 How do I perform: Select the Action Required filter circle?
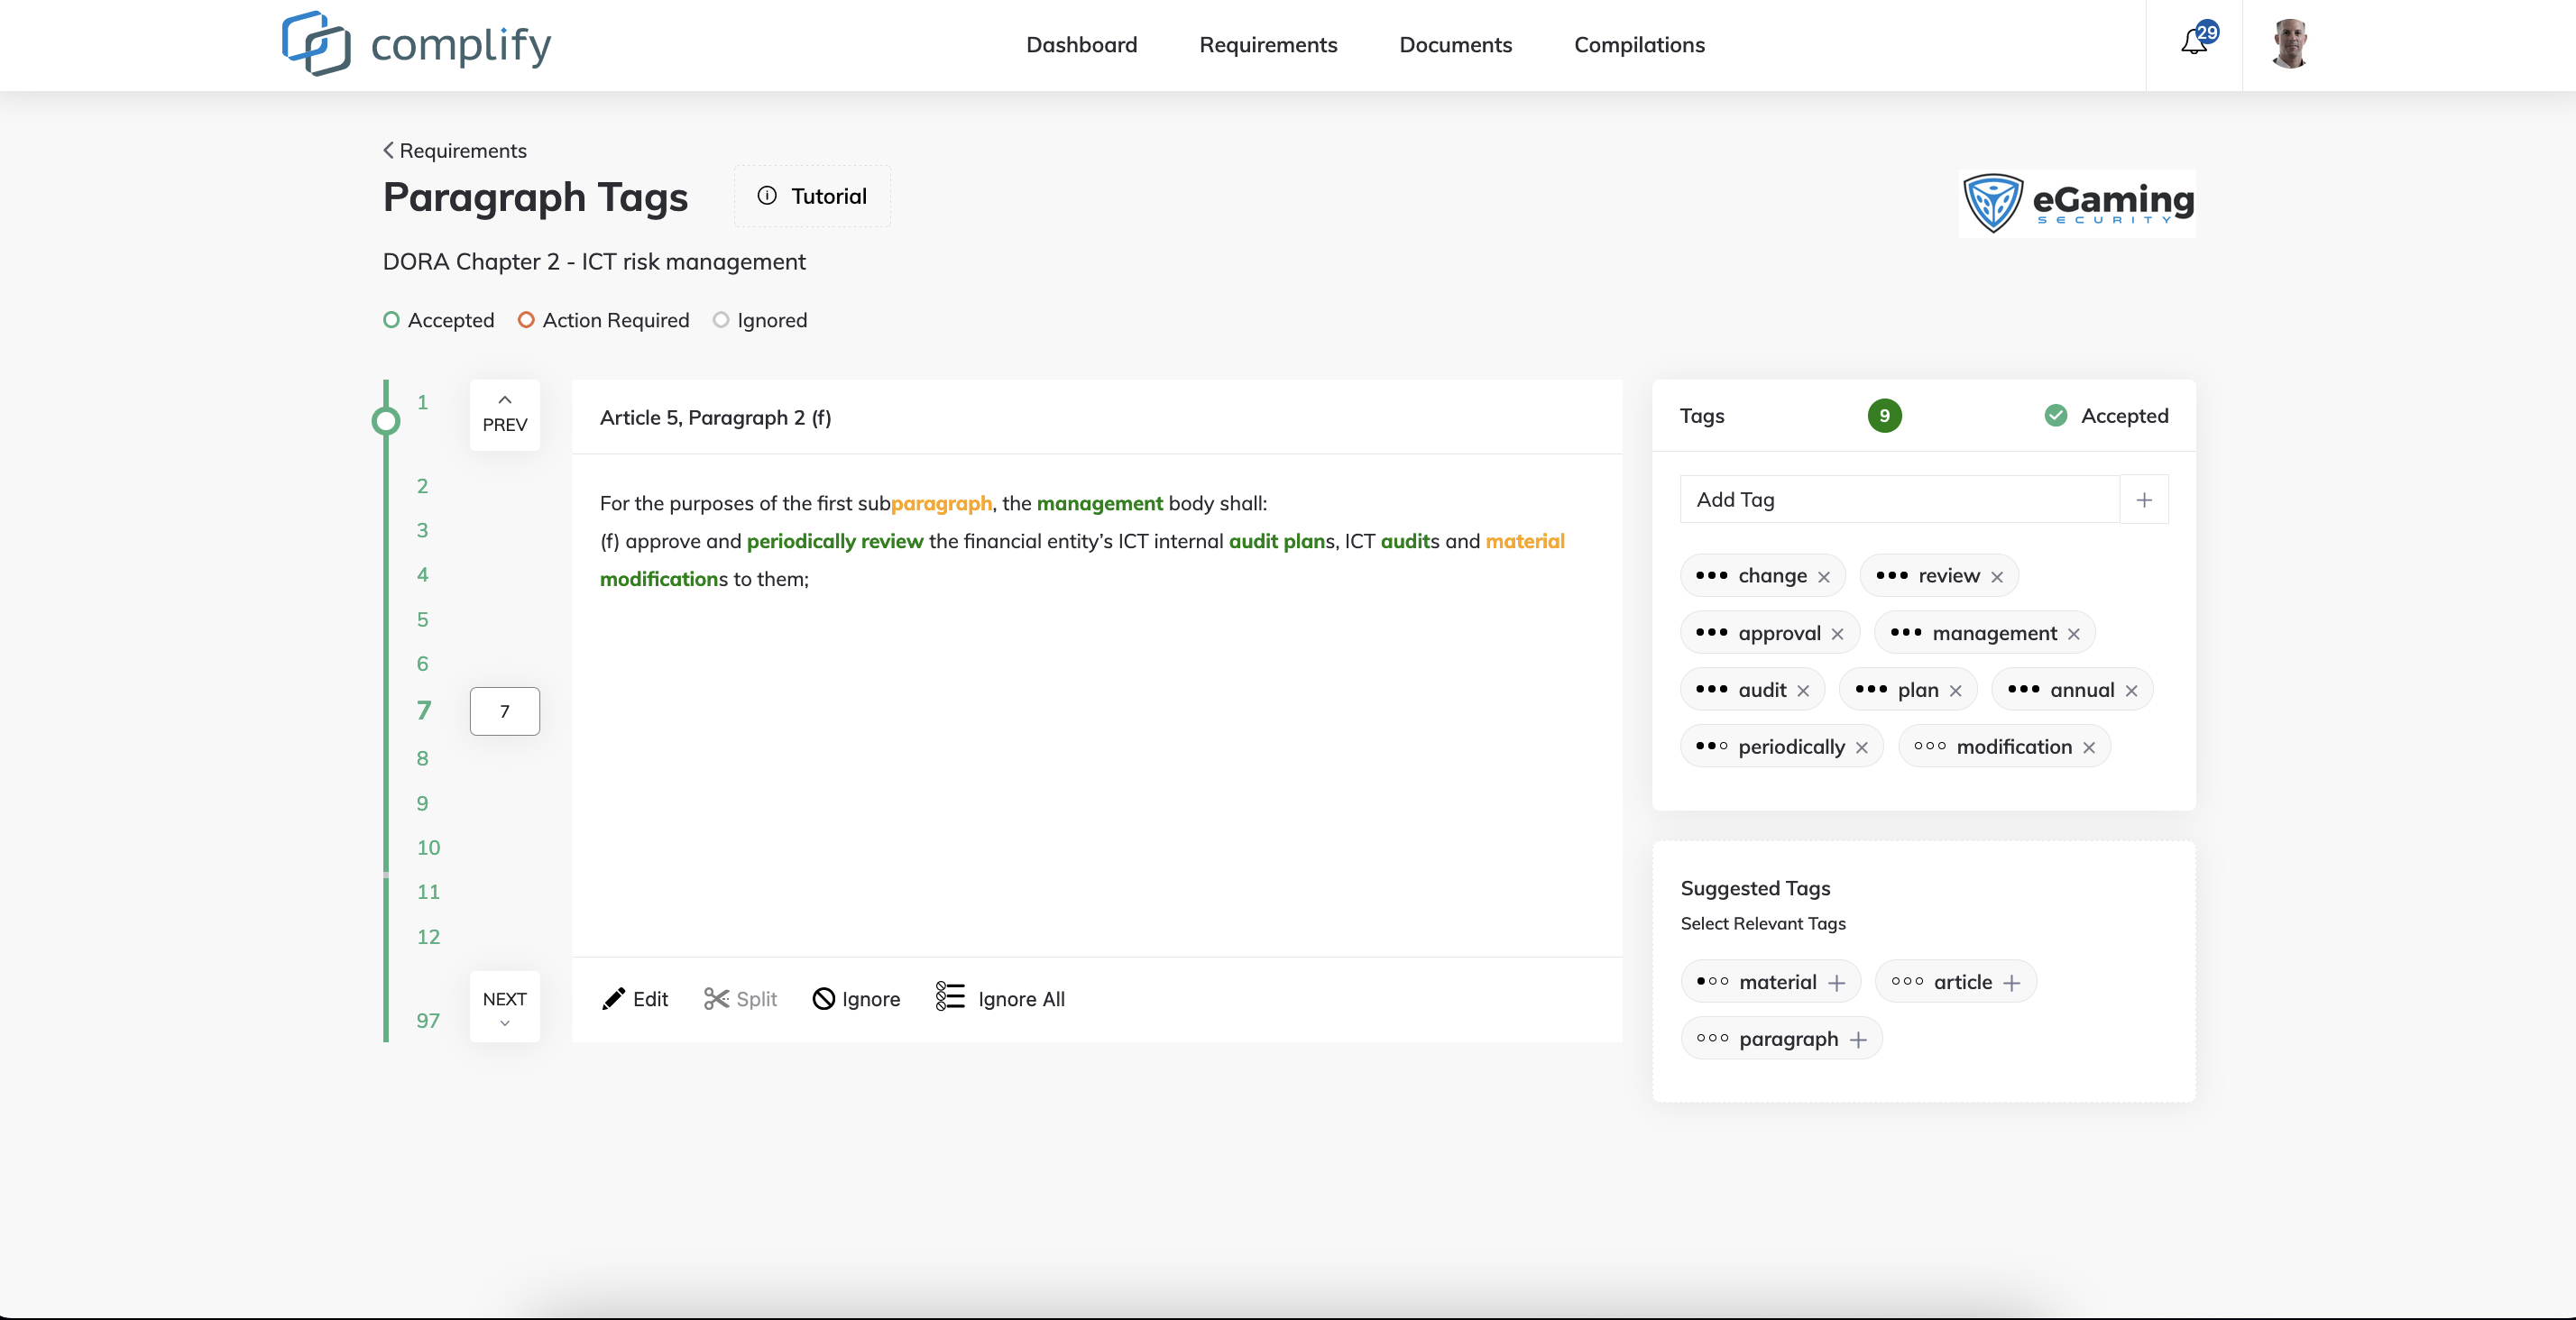526,320
